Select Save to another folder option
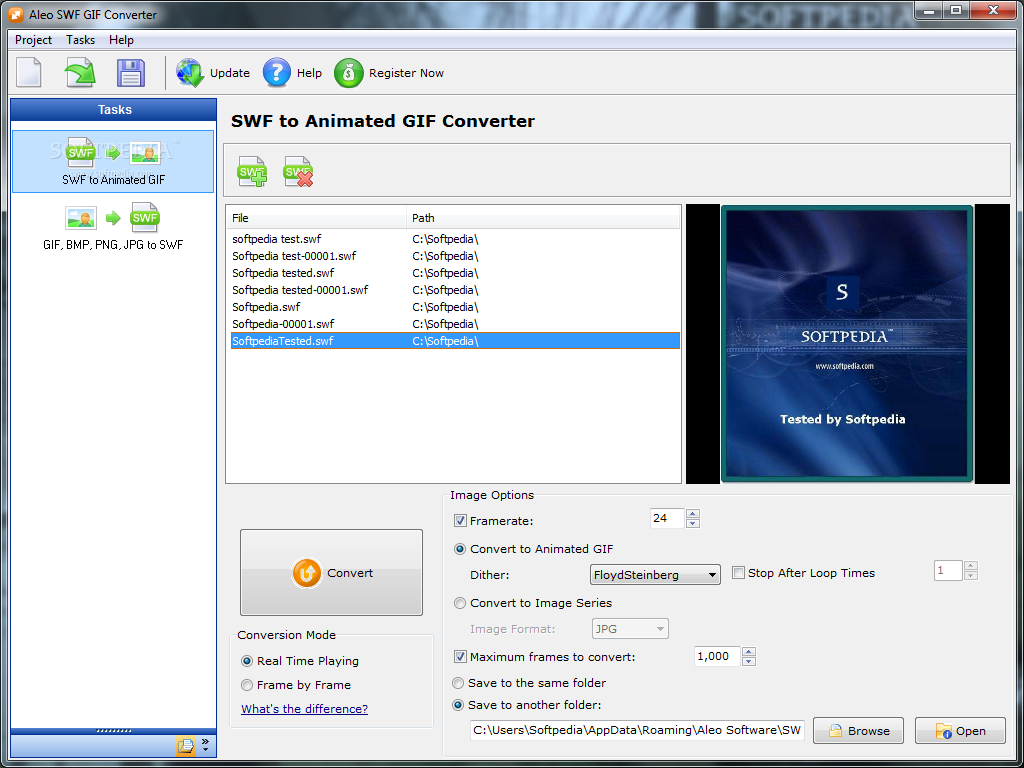 click(458, 705)
